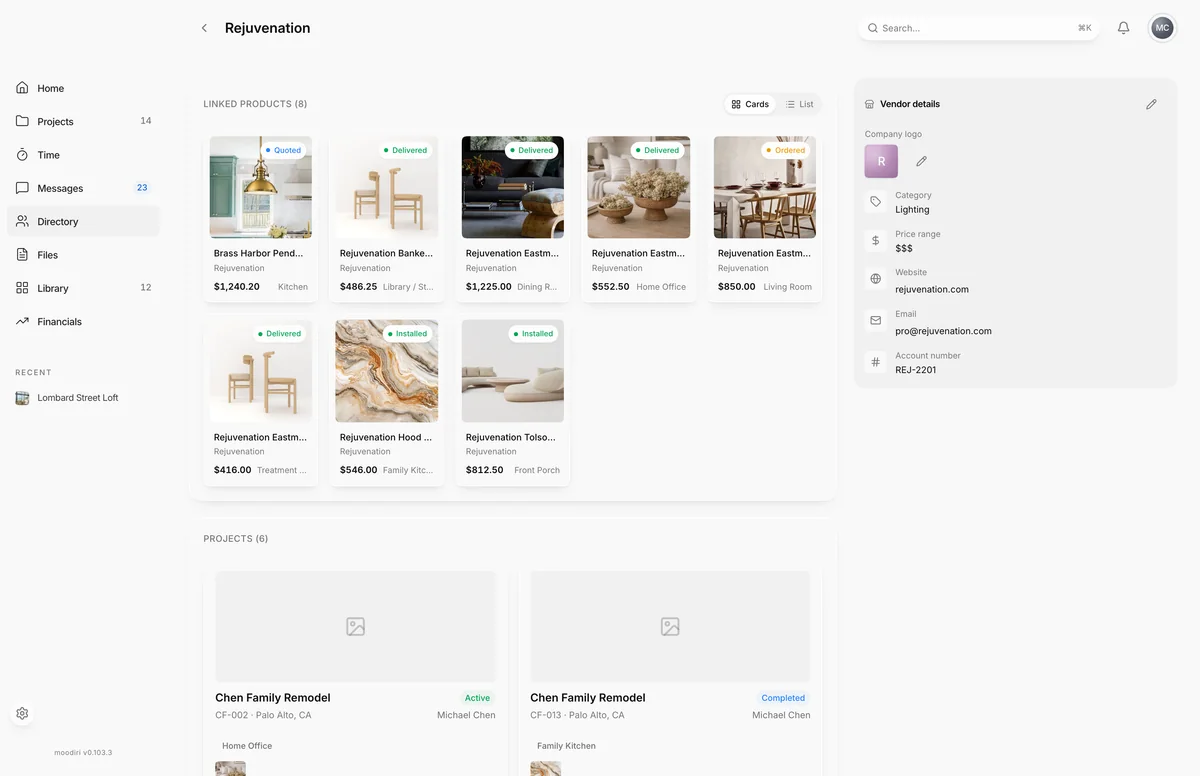This screenshot has height=776, width=1200.
Task: Switch linked products to Cards view
Action: [x=750, y=104]
